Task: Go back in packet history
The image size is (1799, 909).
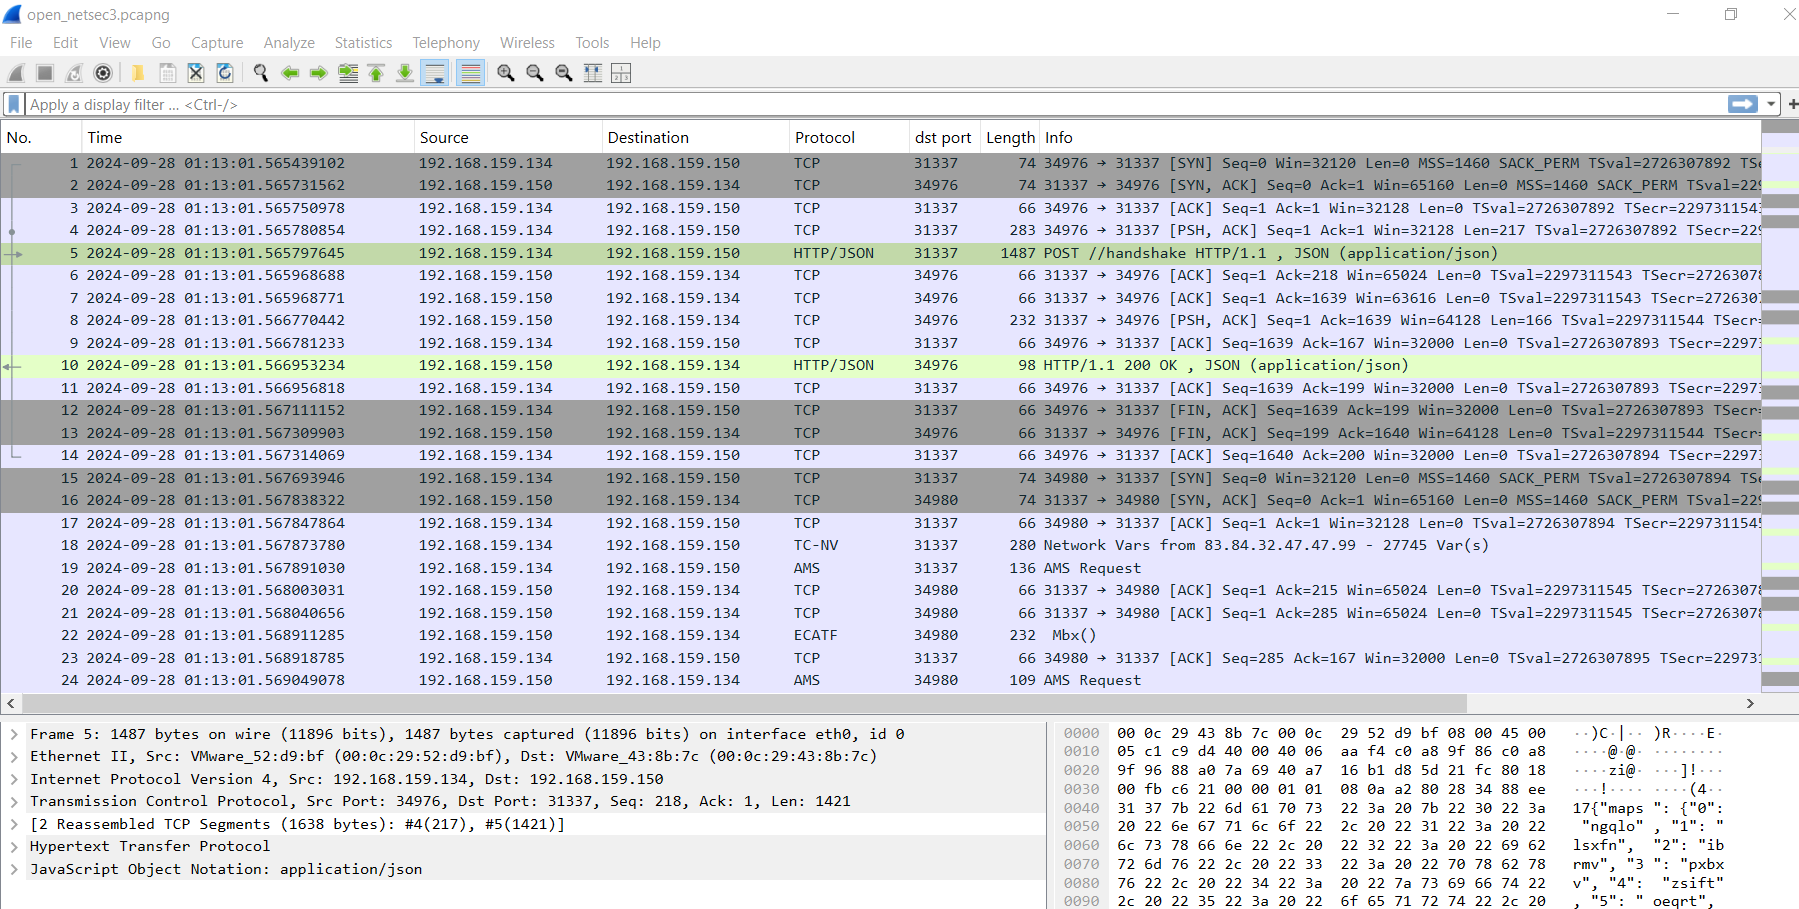Action: (290, 73)
